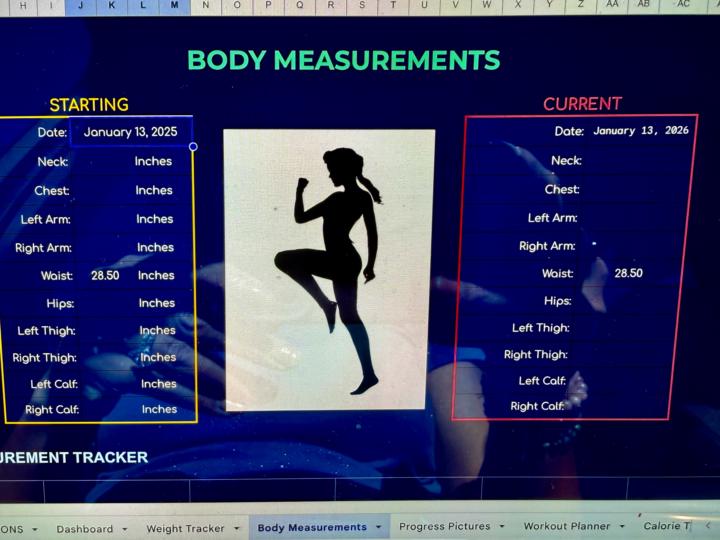This screenshot has width=720, height=540.
Task: Click the starting Left Thigh label
Action: point(46,331)
